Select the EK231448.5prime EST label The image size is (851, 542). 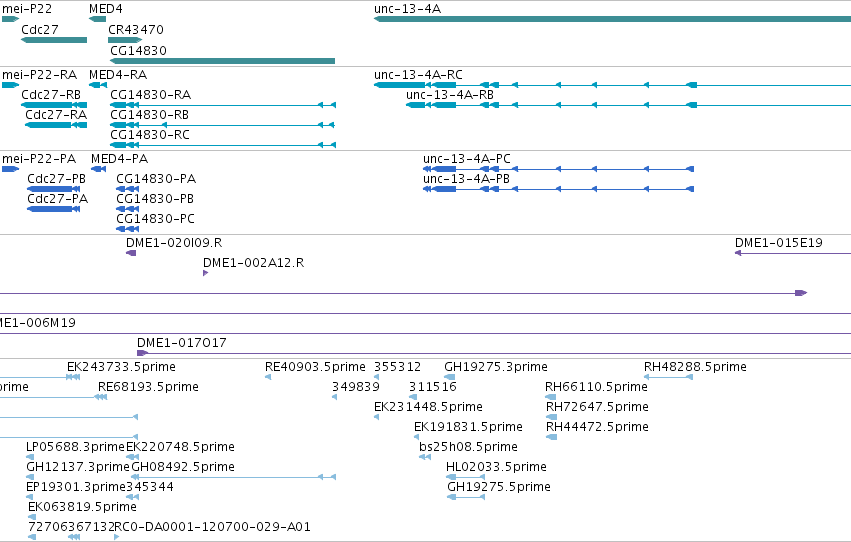pyautogui.click(x=428, y=407)
